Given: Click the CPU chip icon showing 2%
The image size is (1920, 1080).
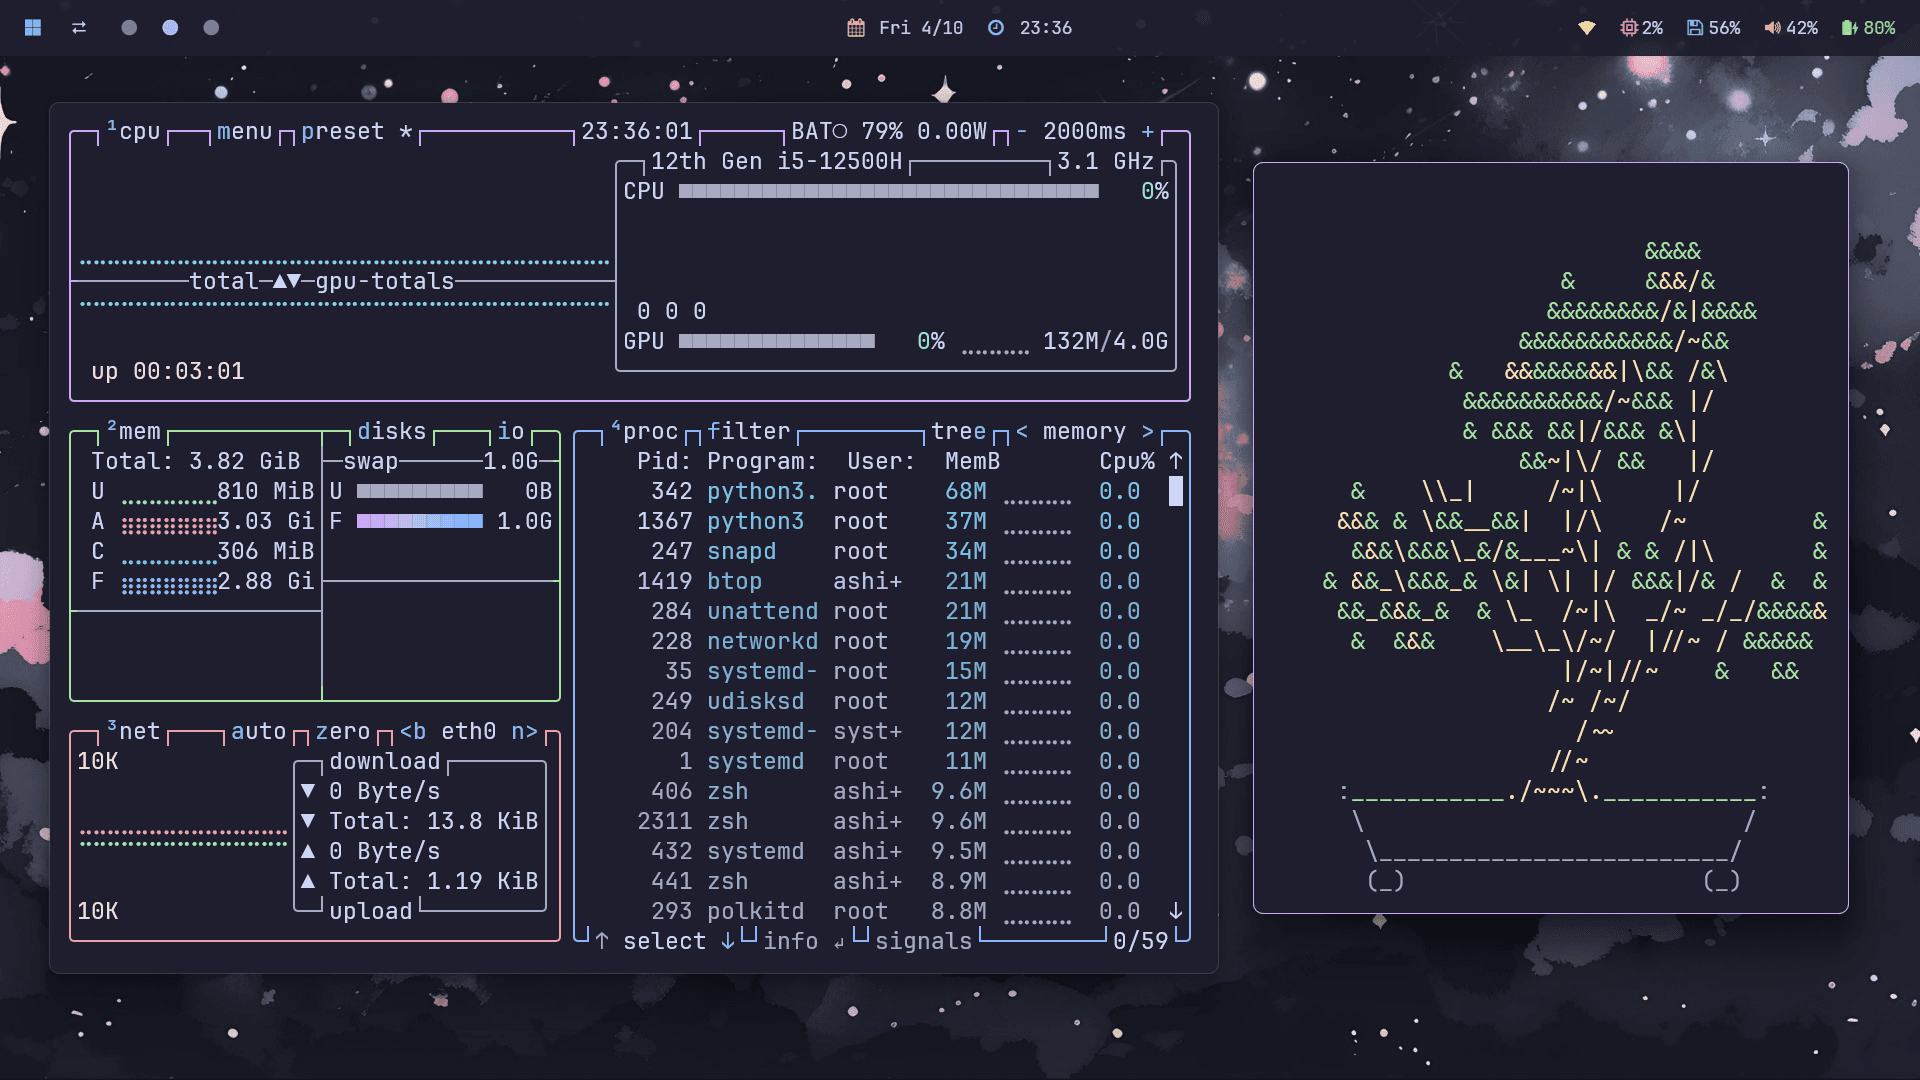Looking at the screenshot, I should 1629,28.
